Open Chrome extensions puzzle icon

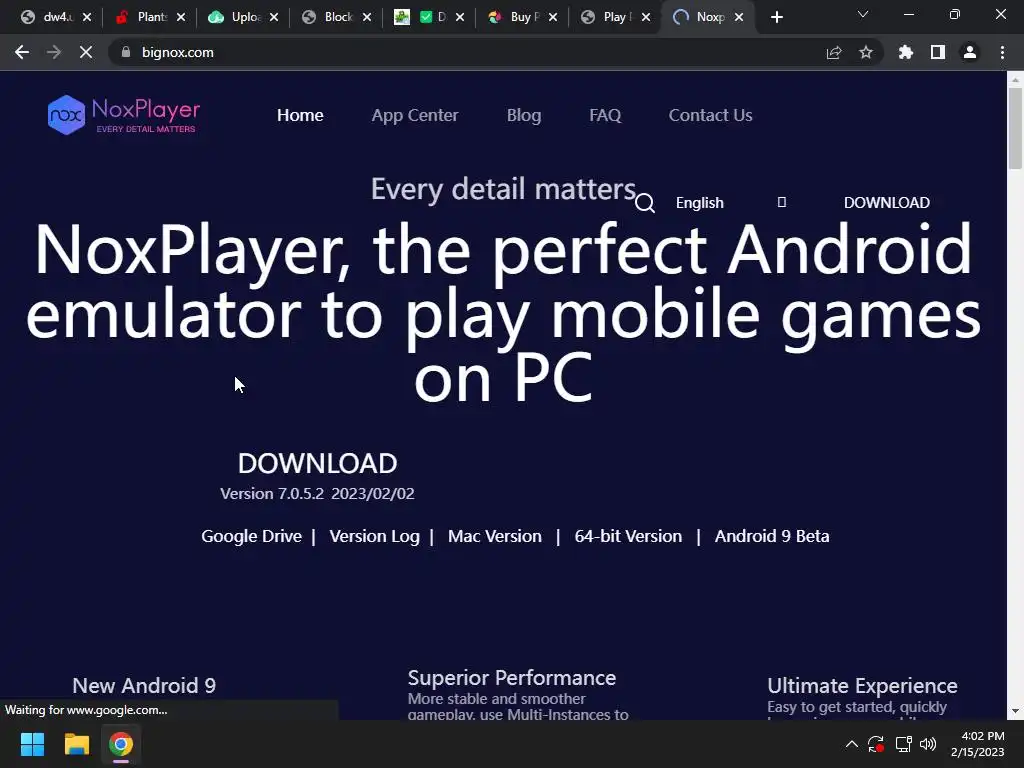[x=906, y=52]
